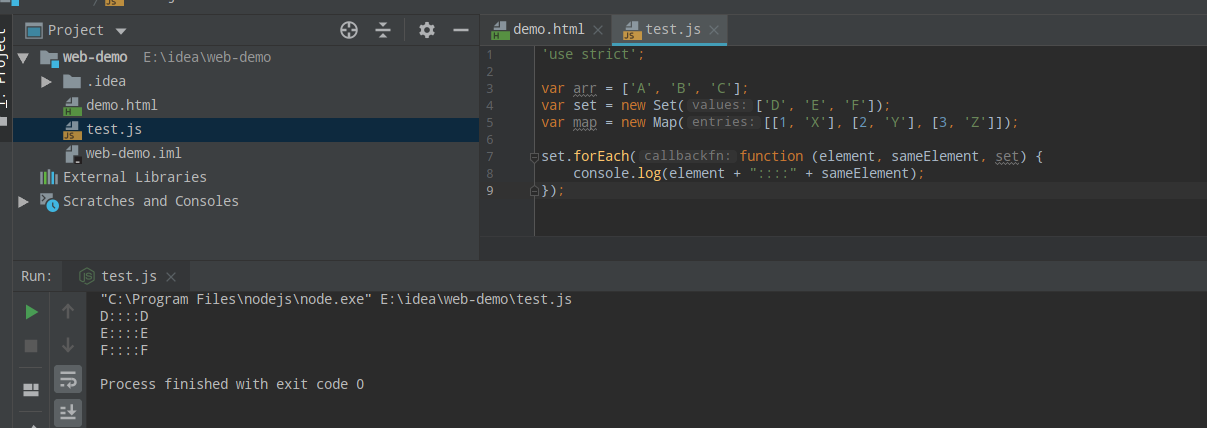Switch to test.js editor tab

click(673, 30)
